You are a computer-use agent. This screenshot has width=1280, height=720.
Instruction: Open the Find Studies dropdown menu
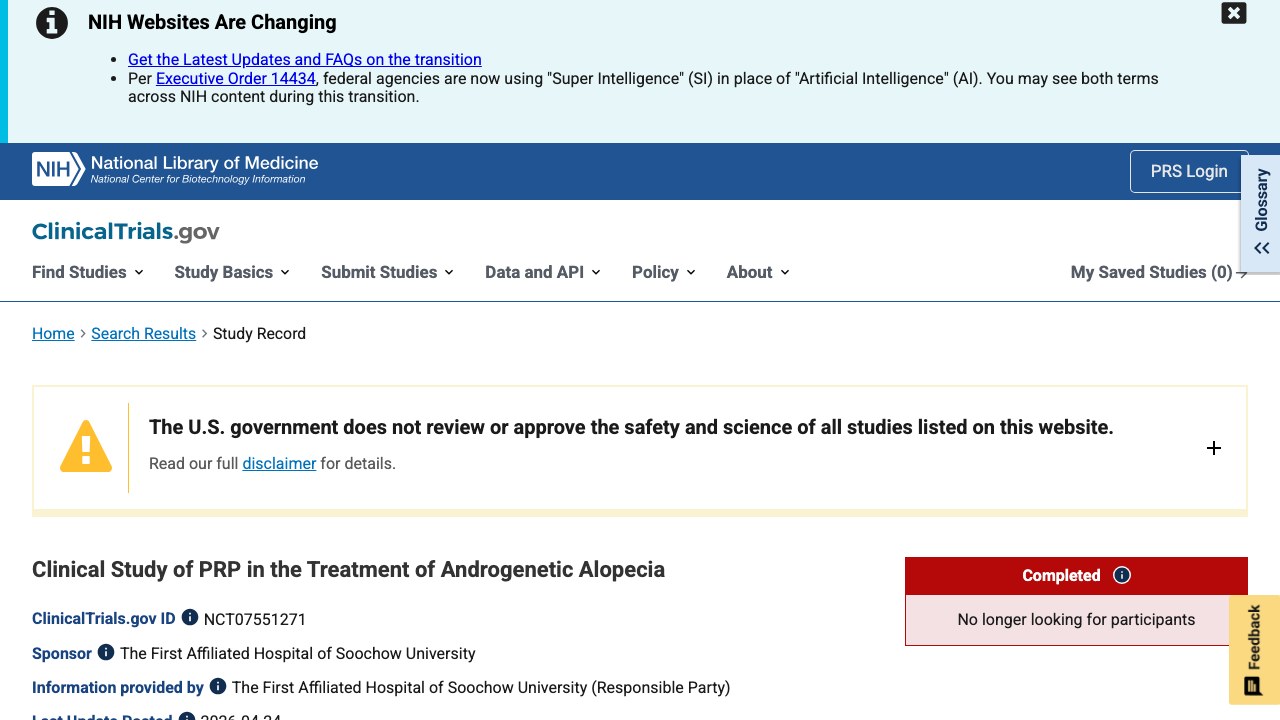(88, 272)
